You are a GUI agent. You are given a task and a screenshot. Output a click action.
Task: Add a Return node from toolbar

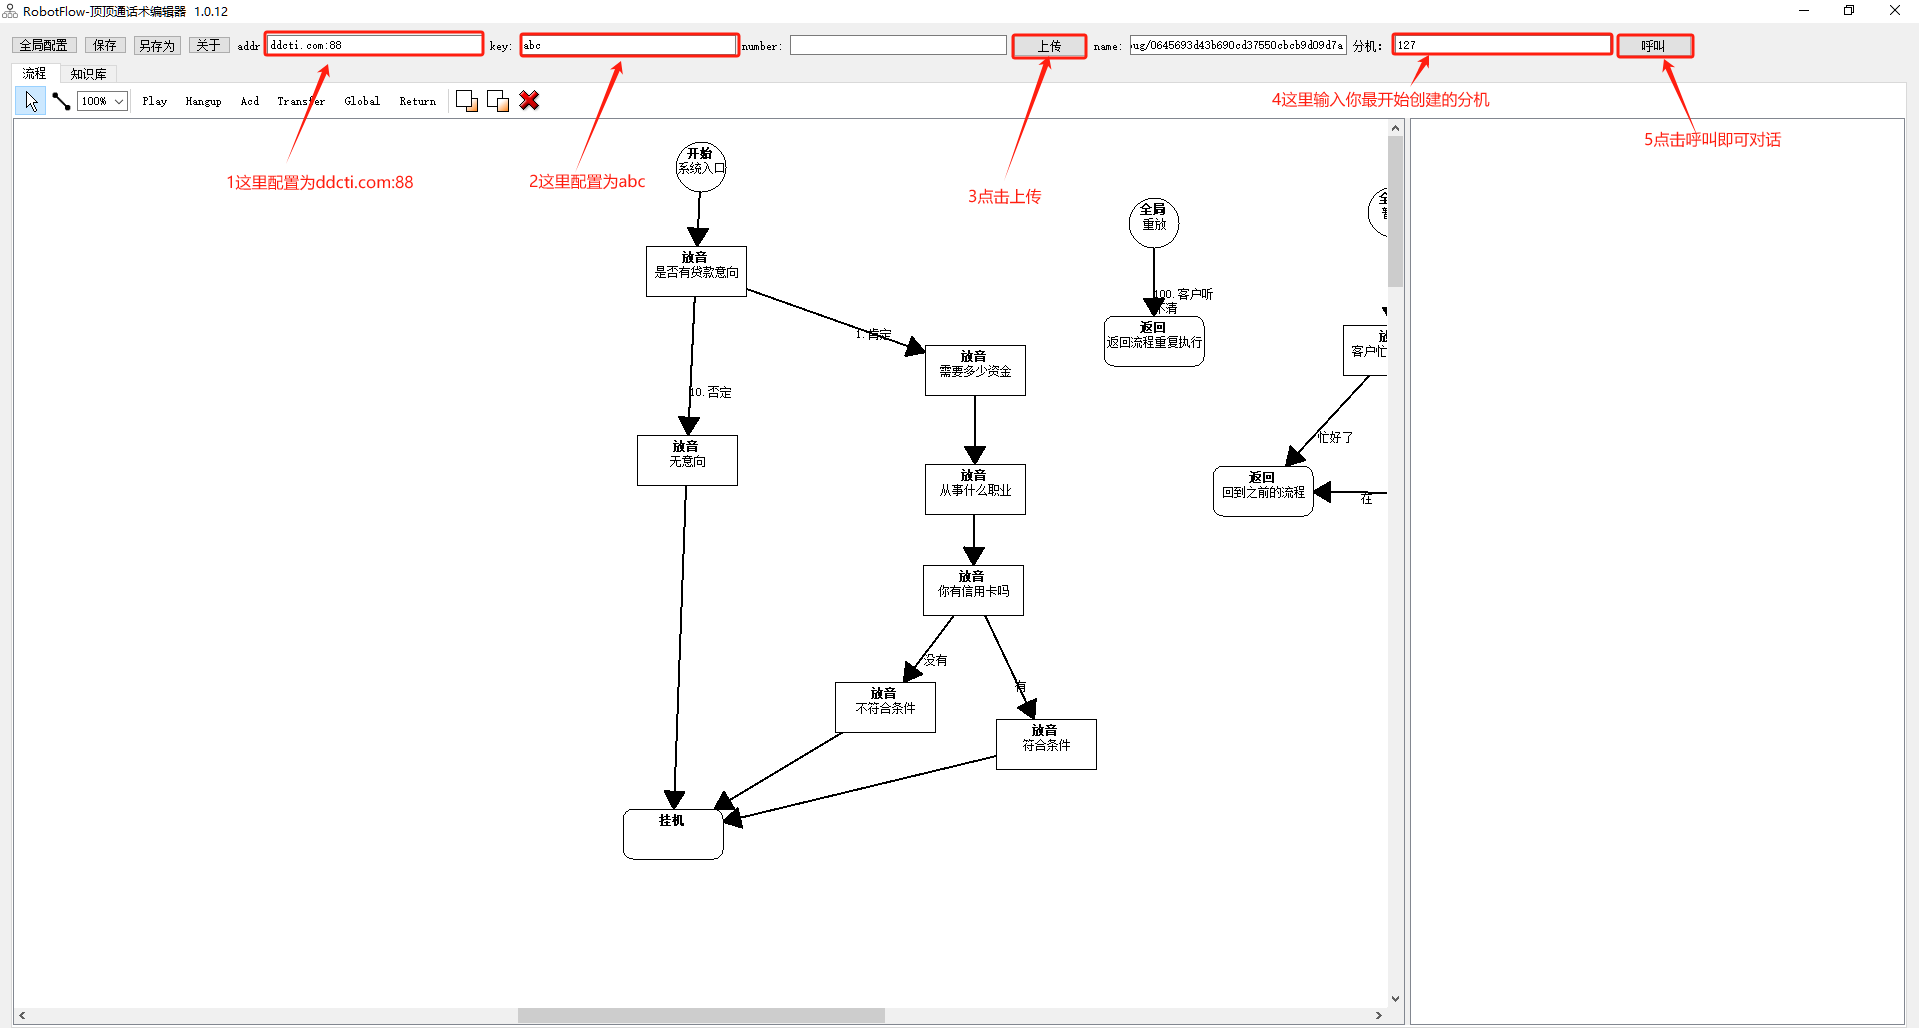(417, 101)
